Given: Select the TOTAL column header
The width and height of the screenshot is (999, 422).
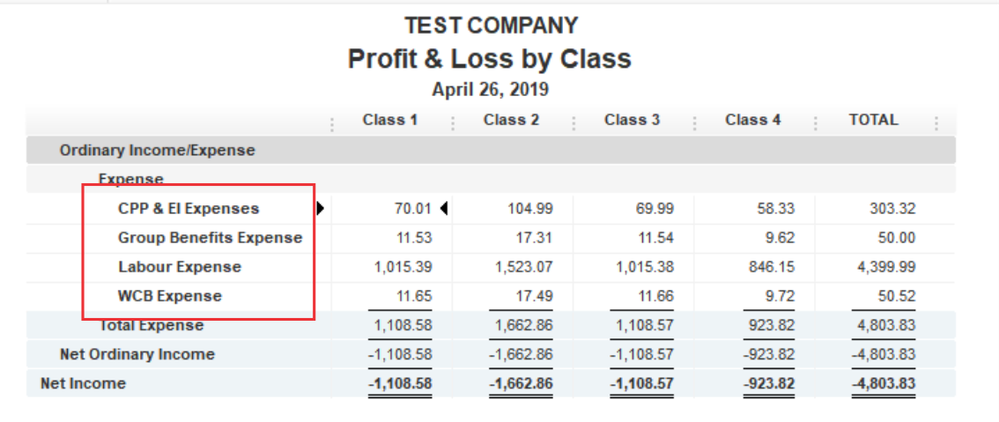Looking at the screenshot, I should coord(873,120).
